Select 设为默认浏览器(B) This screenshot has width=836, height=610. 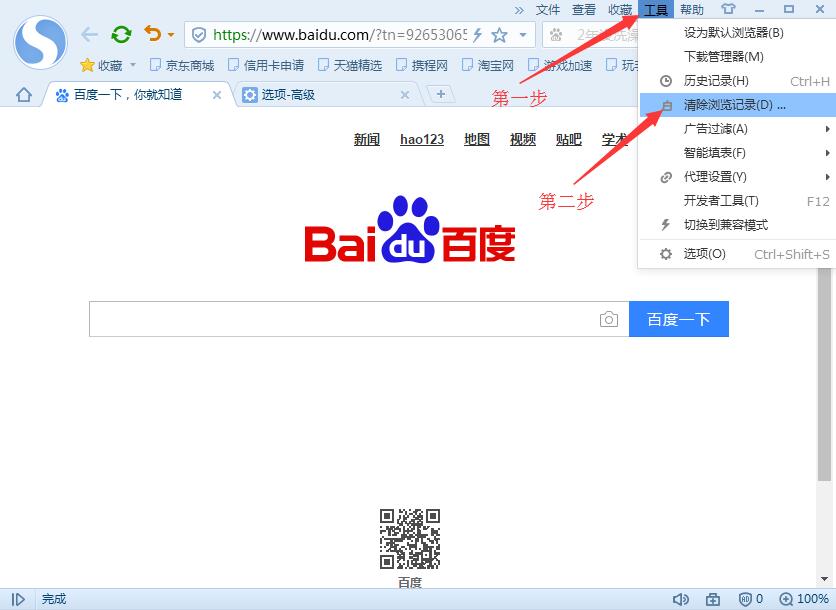point(737,33)
